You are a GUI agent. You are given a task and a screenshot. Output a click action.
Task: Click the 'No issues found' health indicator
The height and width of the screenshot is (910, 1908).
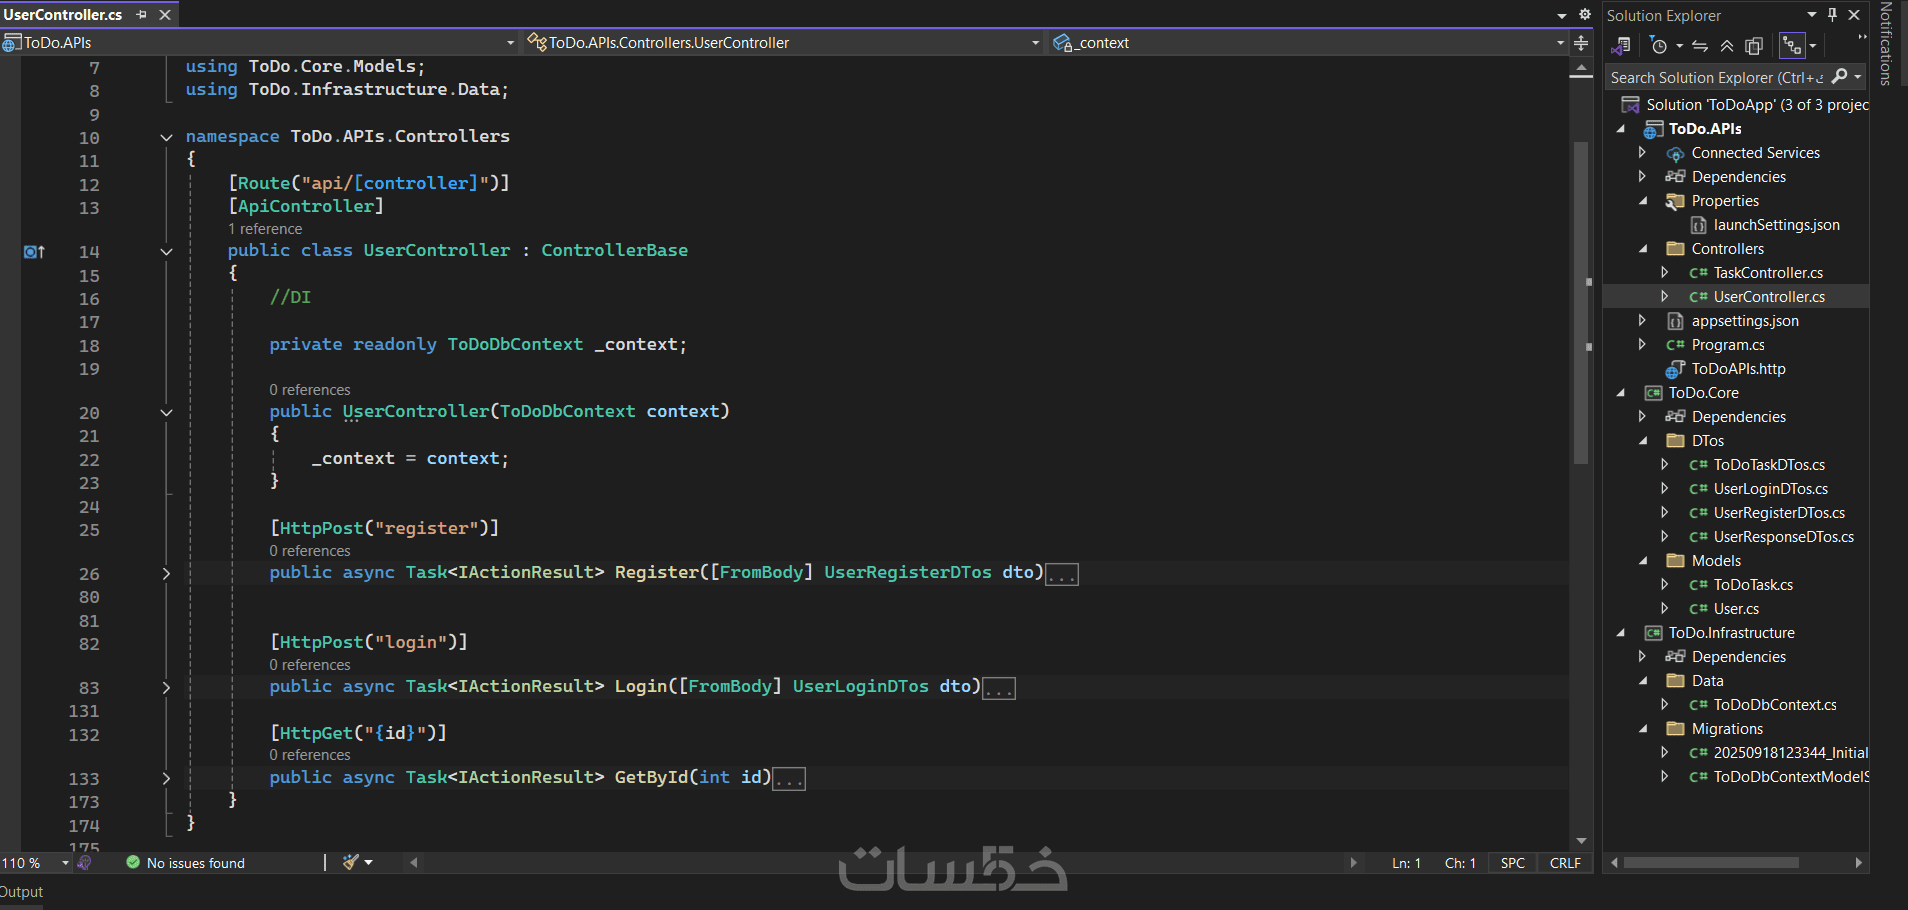point(196,862)
